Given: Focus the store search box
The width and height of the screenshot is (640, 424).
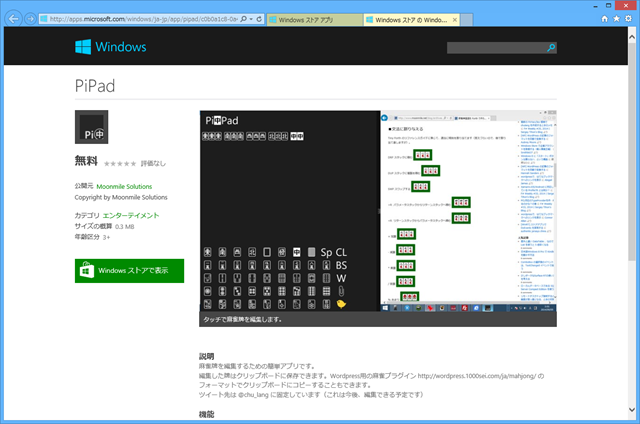Looking at the screenshot, I should (496, 48).
